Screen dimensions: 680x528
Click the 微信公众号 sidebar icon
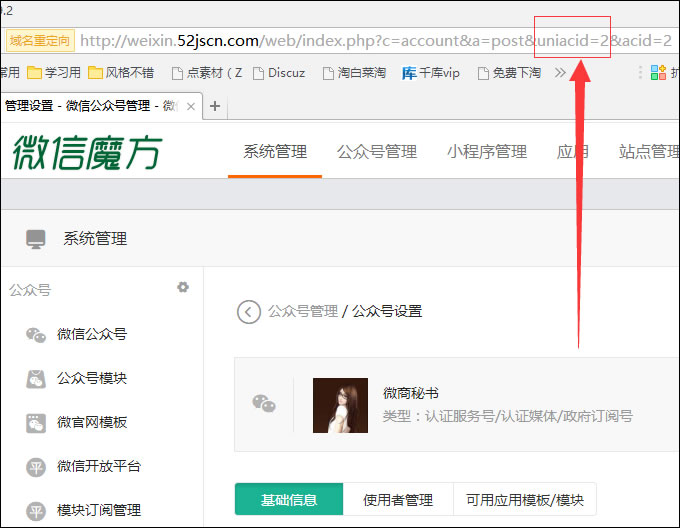(37, 335)
